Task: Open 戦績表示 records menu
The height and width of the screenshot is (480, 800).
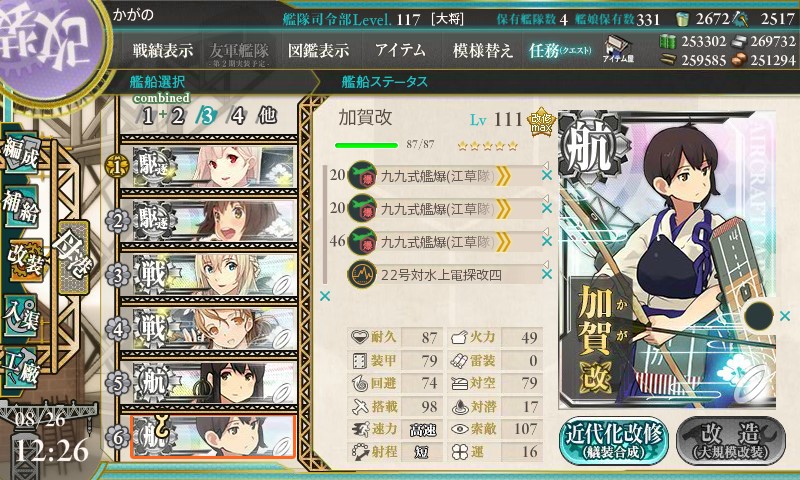Action: pyautogui.click(x=163, y=50)
